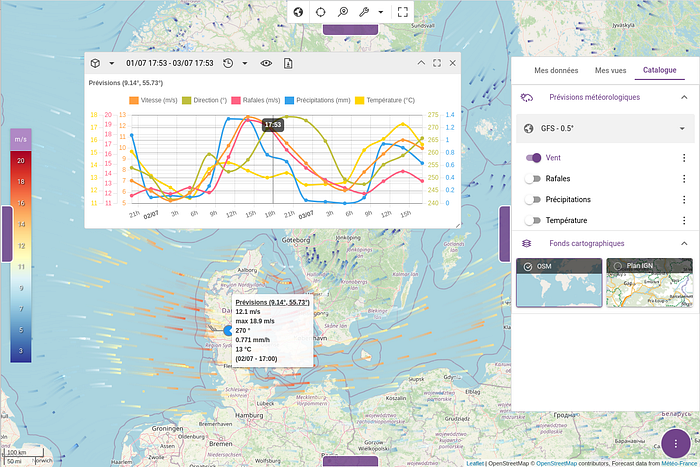
Task: Open the wrench tools menu
Action: pyautogui.click(x=364, y=12)
